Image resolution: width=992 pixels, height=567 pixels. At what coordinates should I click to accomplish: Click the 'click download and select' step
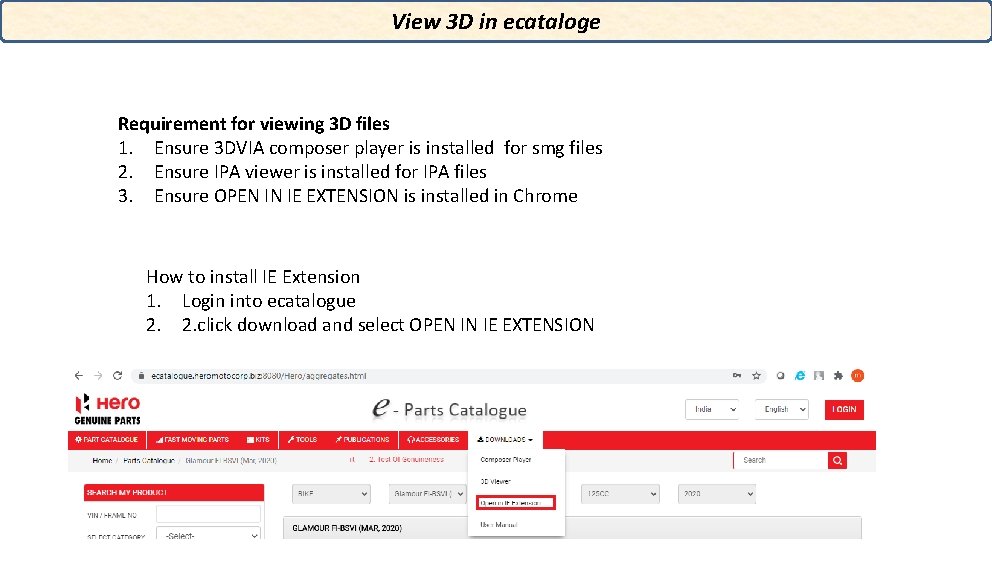pos(388,325)
